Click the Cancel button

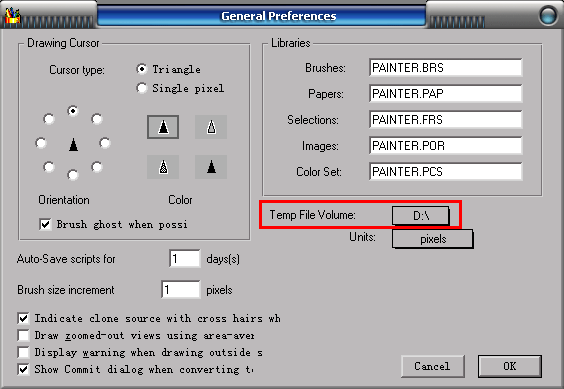(432, 366)
